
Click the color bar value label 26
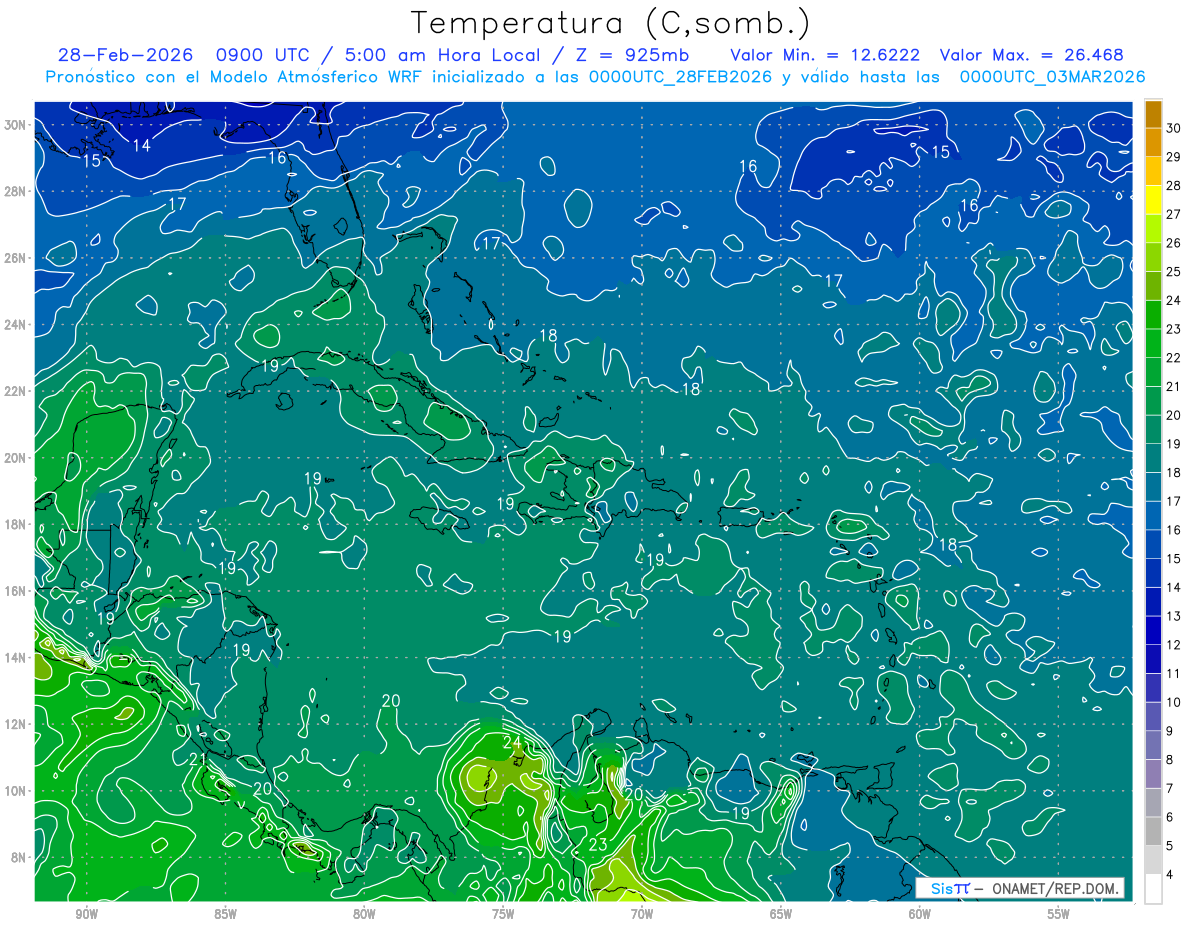click(1174, 243)
